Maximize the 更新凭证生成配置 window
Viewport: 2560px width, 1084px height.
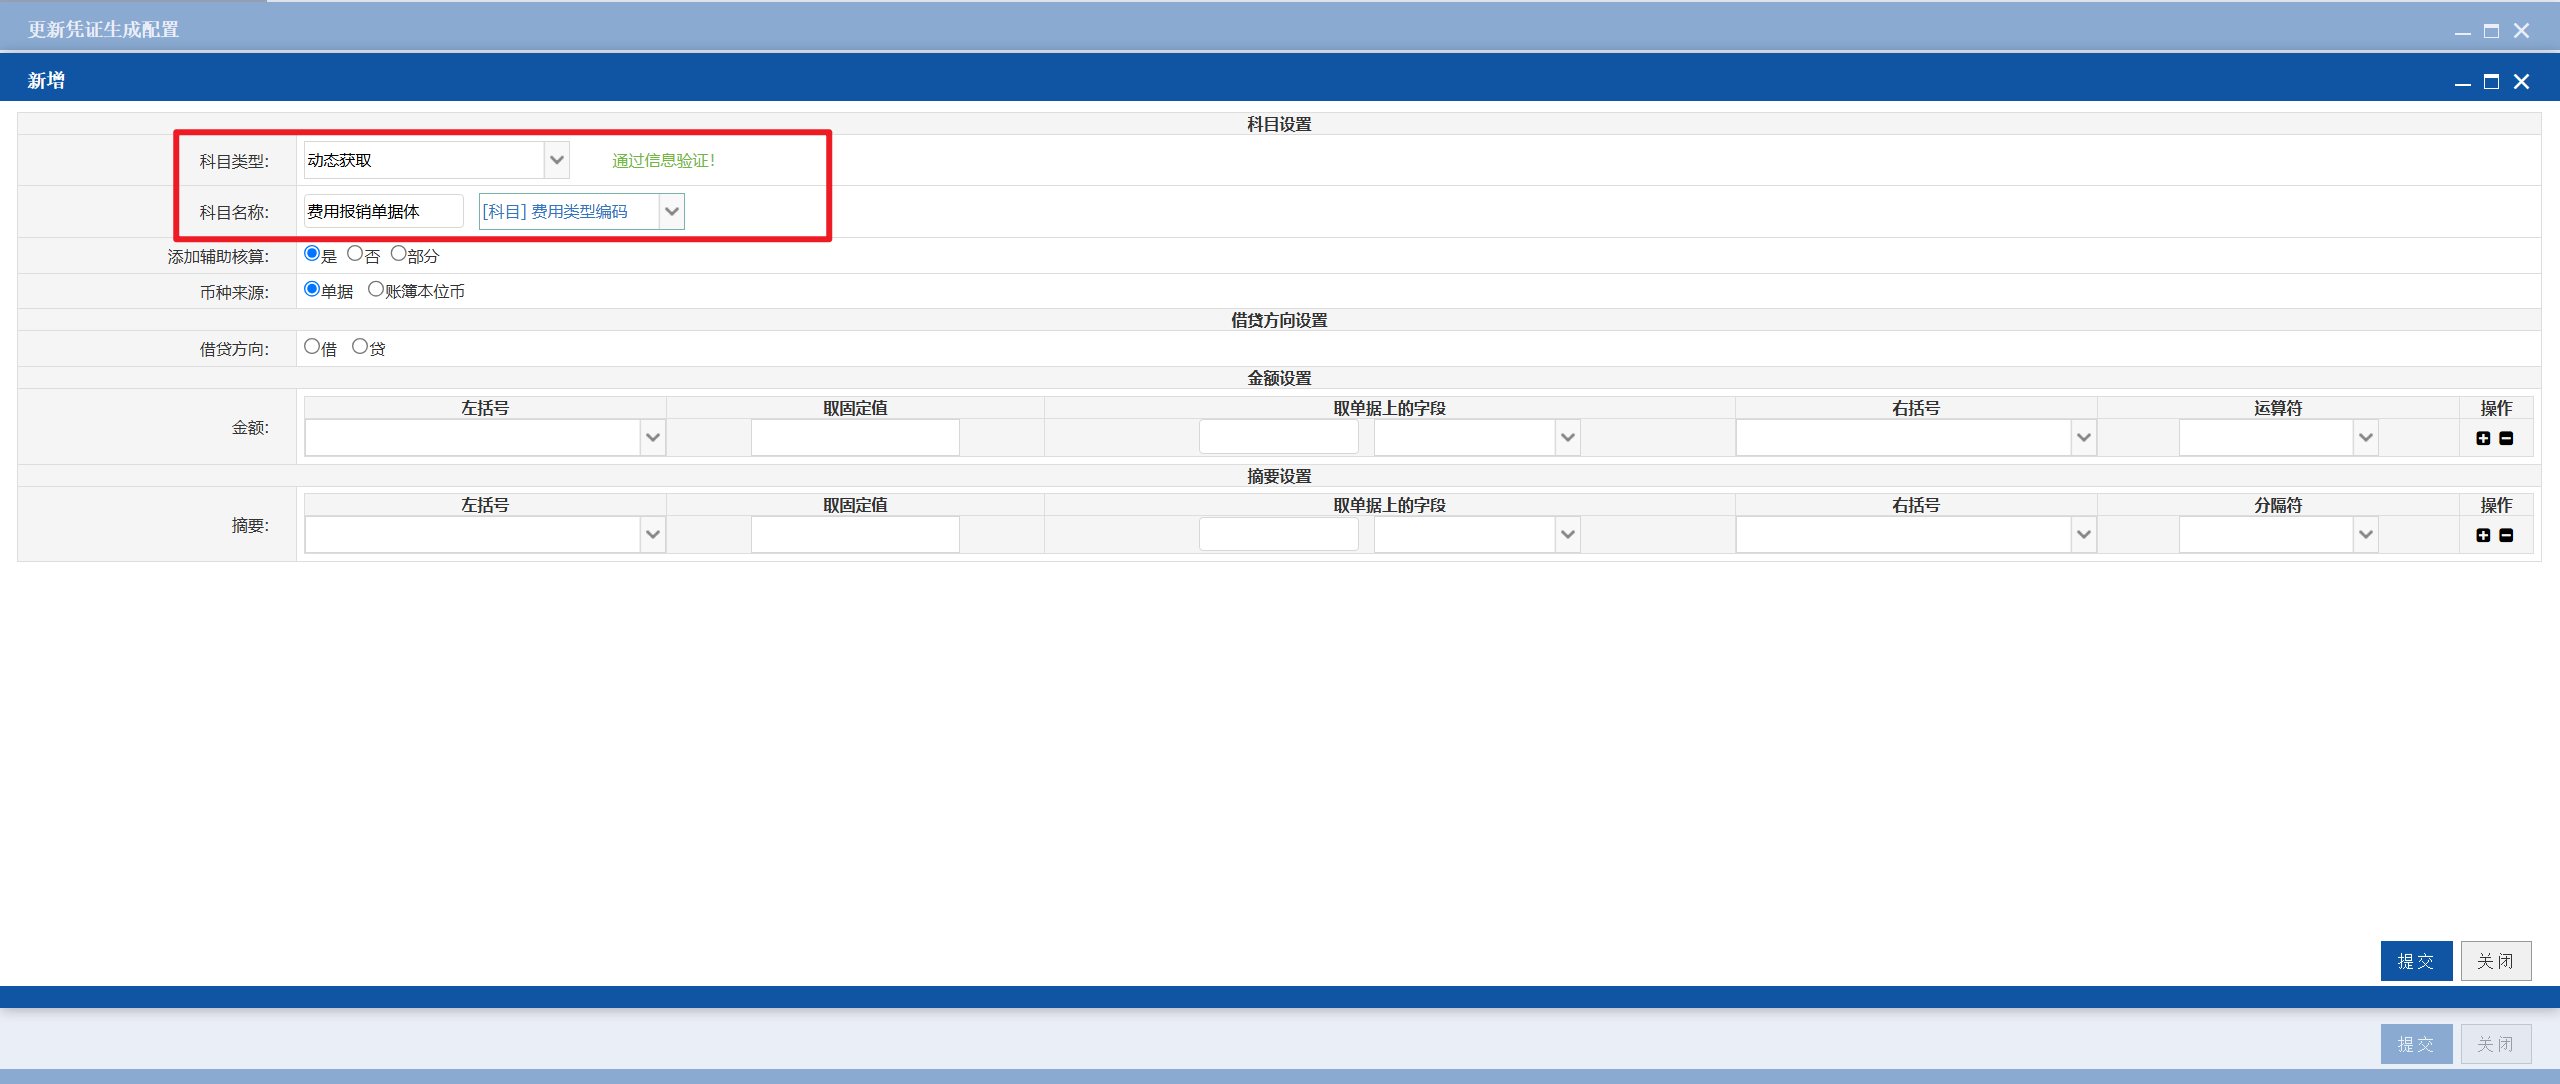coord(2491,31)
